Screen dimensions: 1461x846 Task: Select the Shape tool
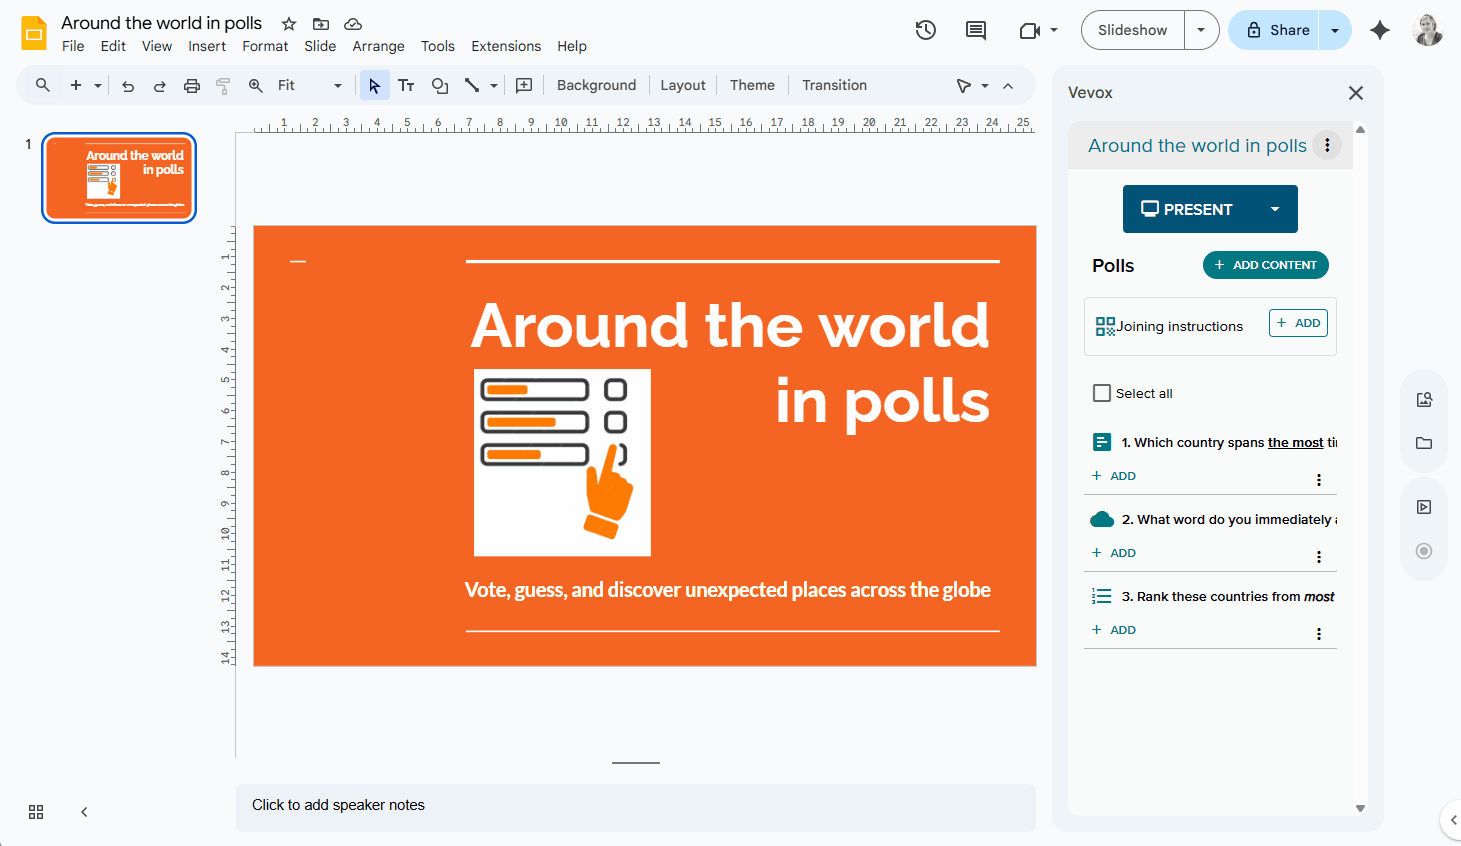440,85
